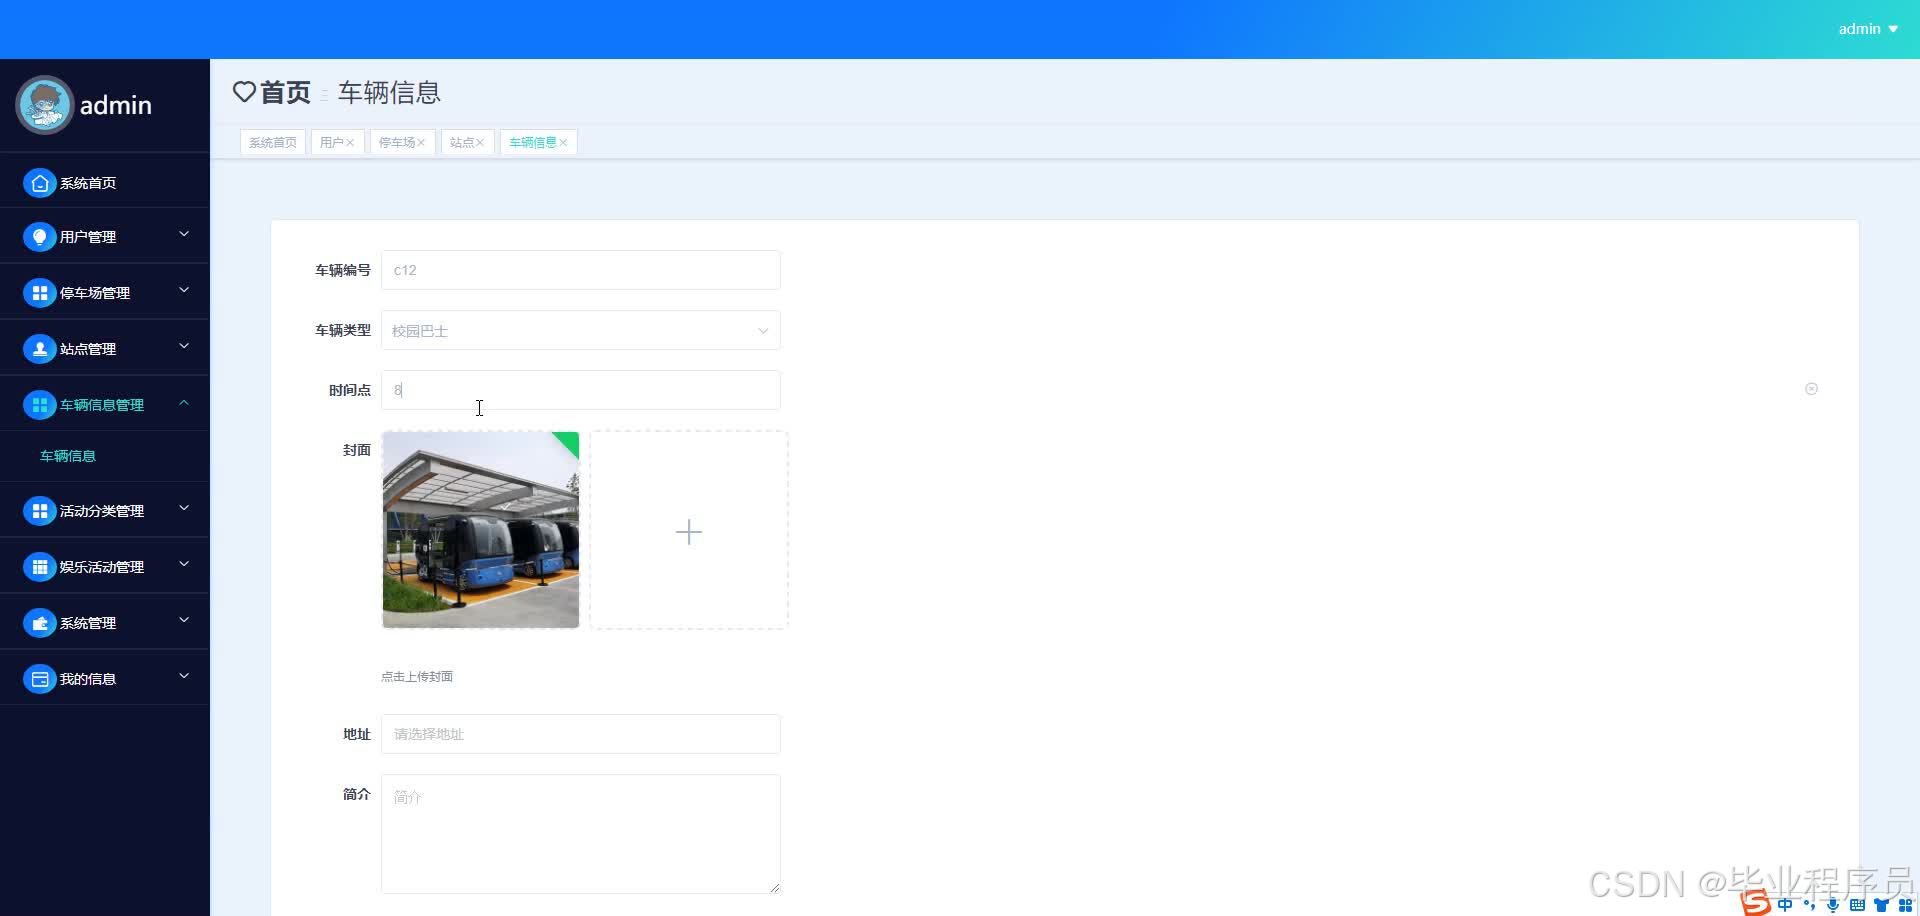
Task: Toggle the punctuation mode icon in IME bar
Action: tap(1809, 905)
